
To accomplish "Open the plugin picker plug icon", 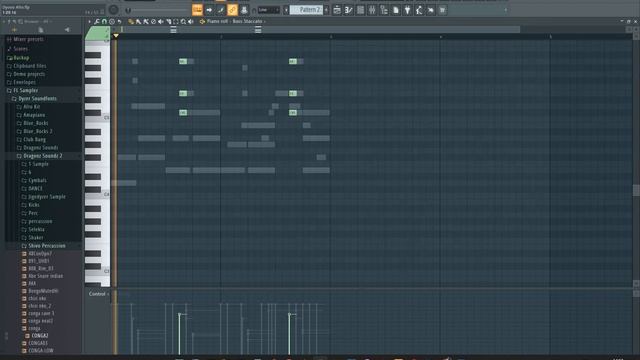I will 407,10.
